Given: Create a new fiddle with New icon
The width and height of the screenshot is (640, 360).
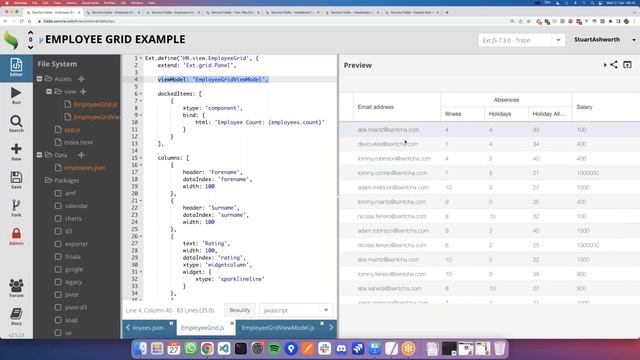Looking at the screenshot, I should (16, 152).
